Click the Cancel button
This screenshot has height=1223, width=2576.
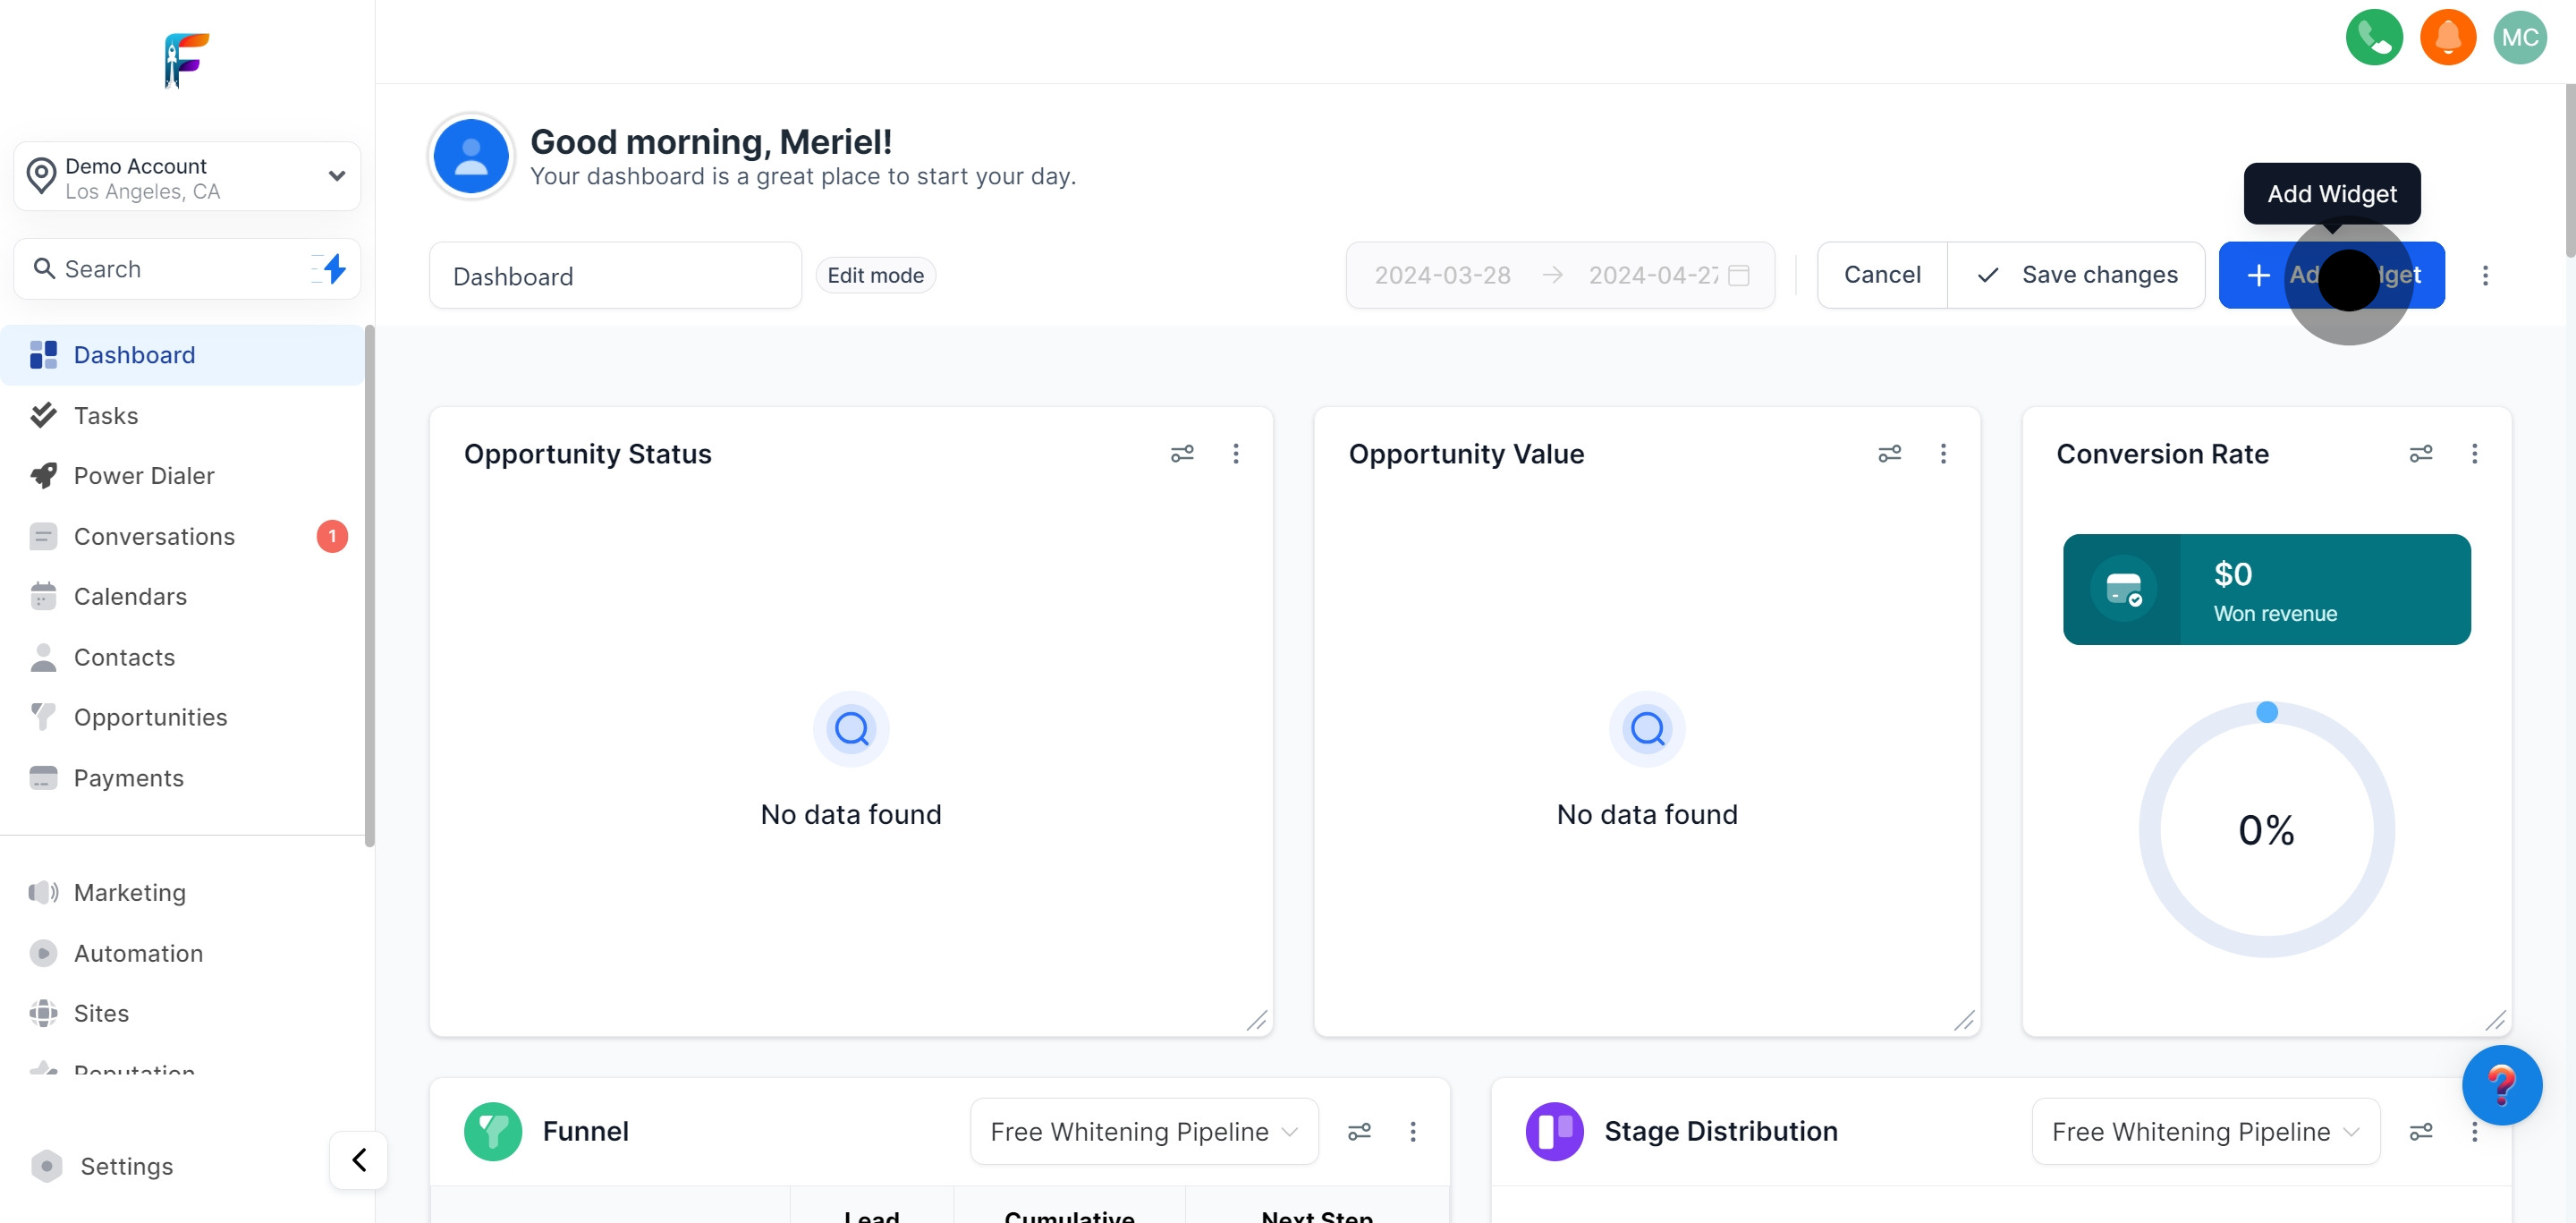1881,275
